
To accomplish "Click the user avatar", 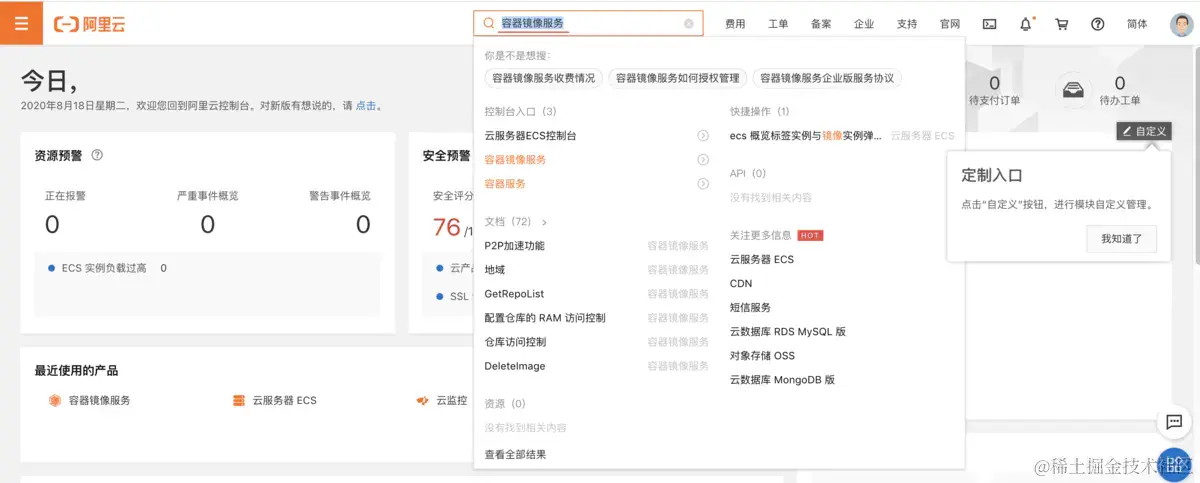I will click(1181, 24).
